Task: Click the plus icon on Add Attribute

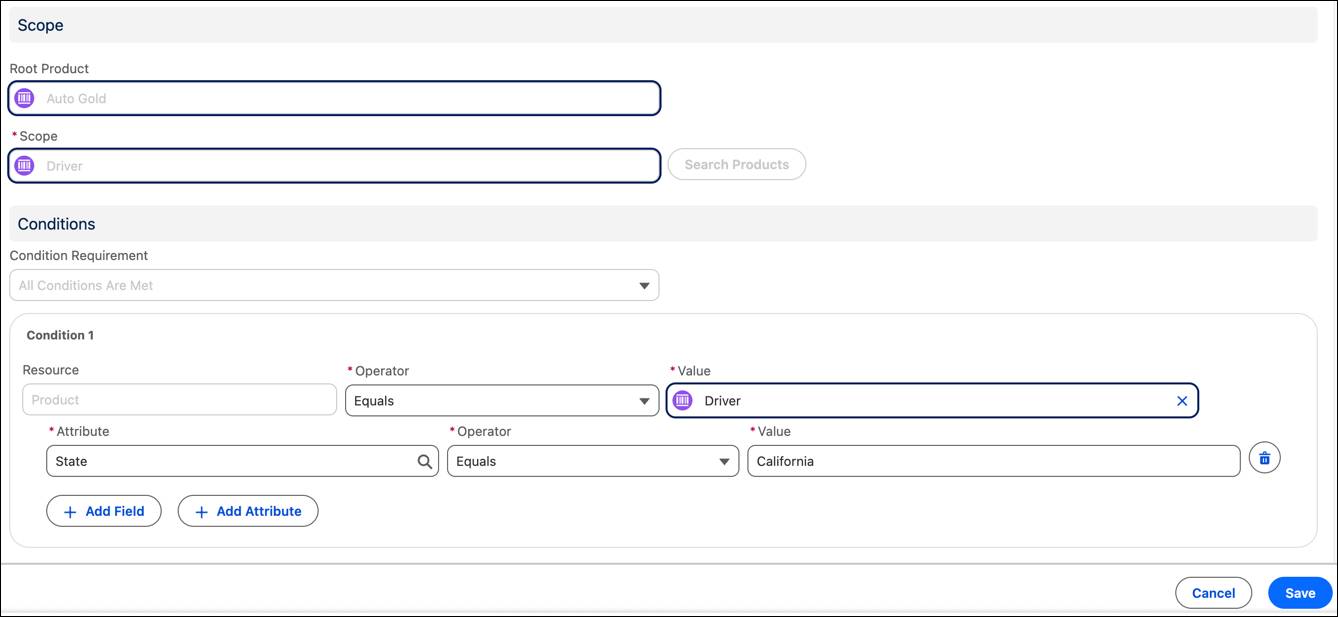Action: tap(200, 511)
